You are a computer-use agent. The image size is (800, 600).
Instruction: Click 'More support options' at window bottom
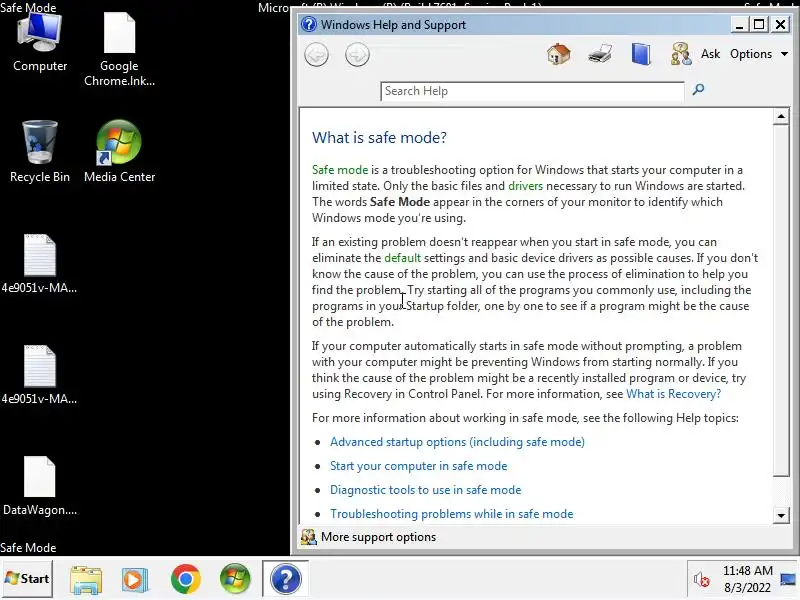coord(378,537)
